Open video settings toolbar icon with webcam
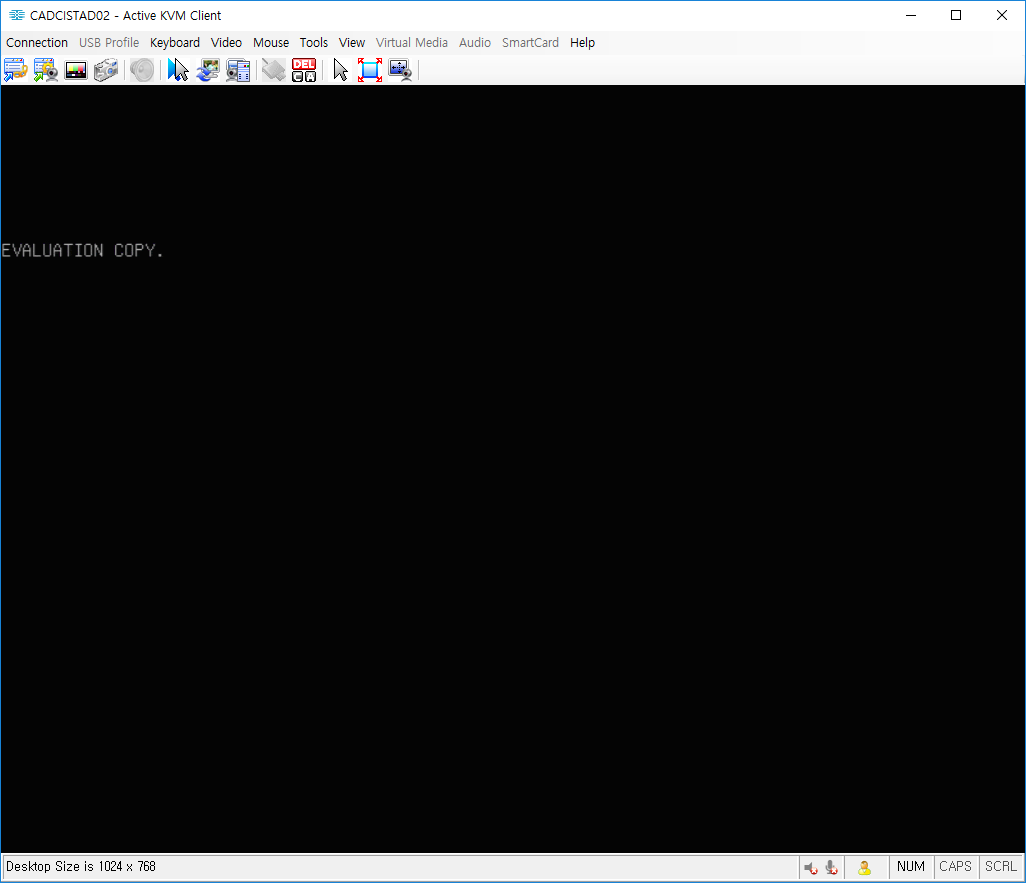The image size is (1026, 883). click(x=46, y=69)
